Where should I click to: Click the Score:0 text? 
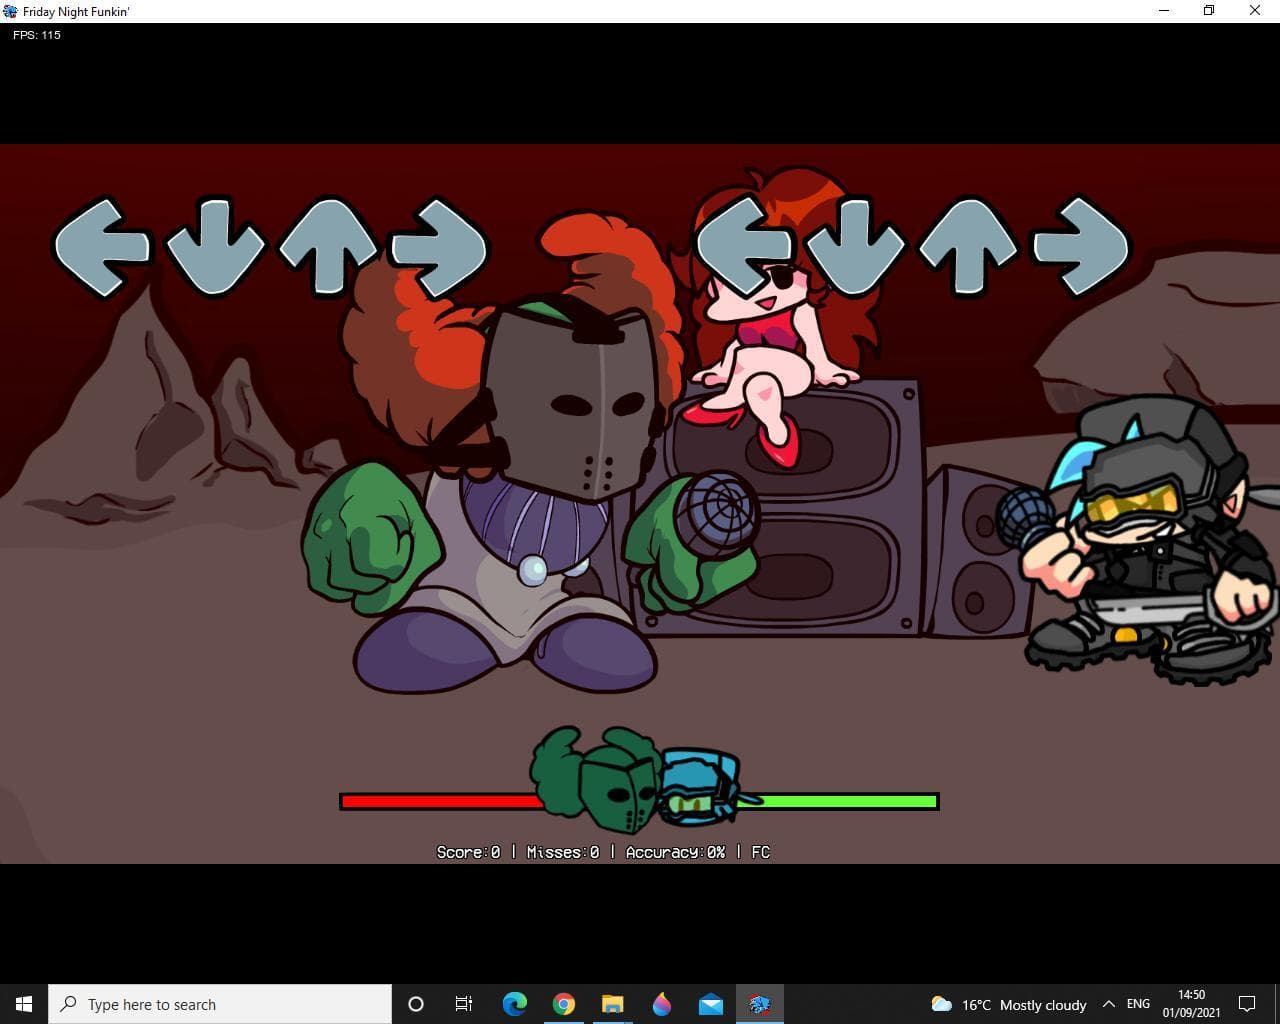pos(468,852)
